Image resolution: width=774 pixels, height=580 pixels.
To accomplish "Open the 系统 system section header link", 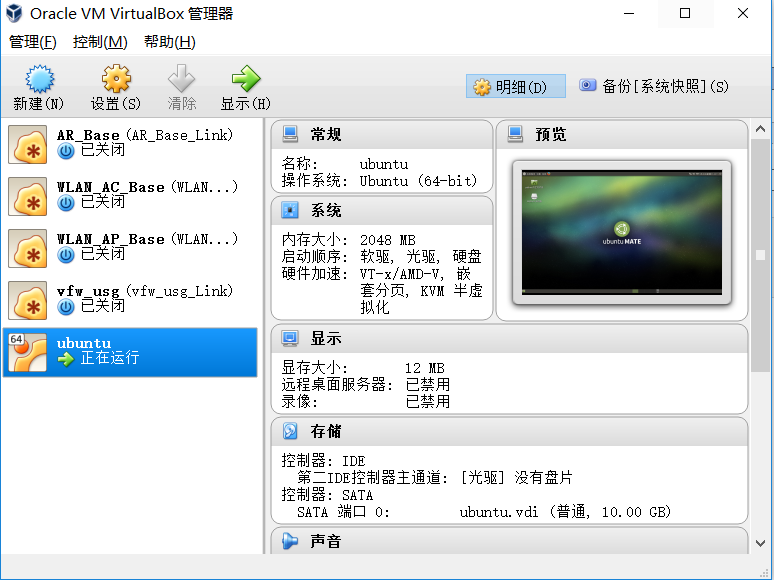I will [x=326, y=210].
